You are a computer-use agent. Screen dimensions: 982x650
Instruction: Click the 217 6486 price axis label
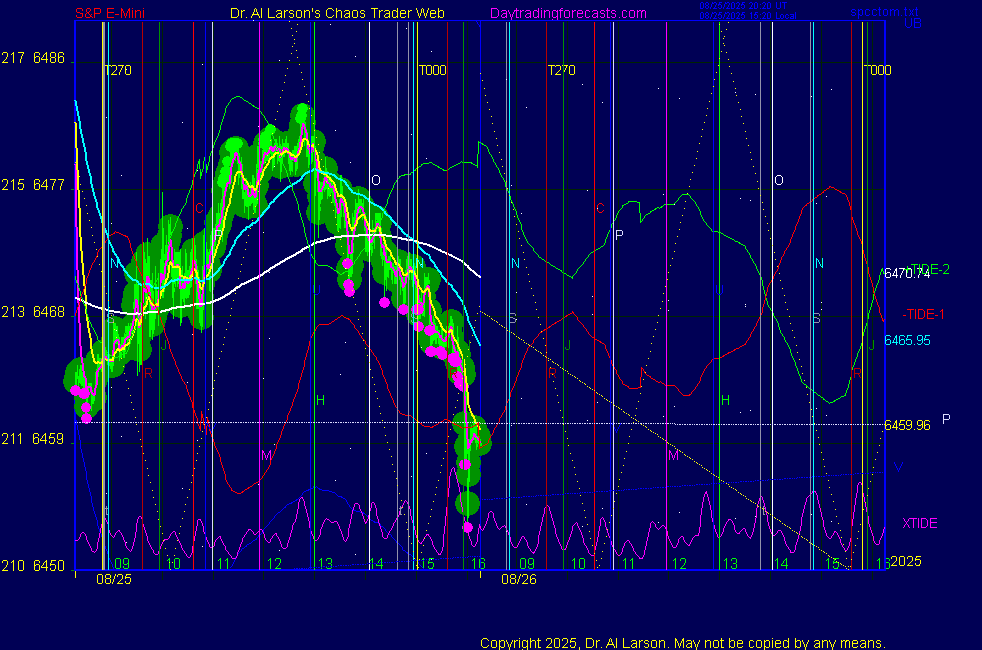point(34,59)
